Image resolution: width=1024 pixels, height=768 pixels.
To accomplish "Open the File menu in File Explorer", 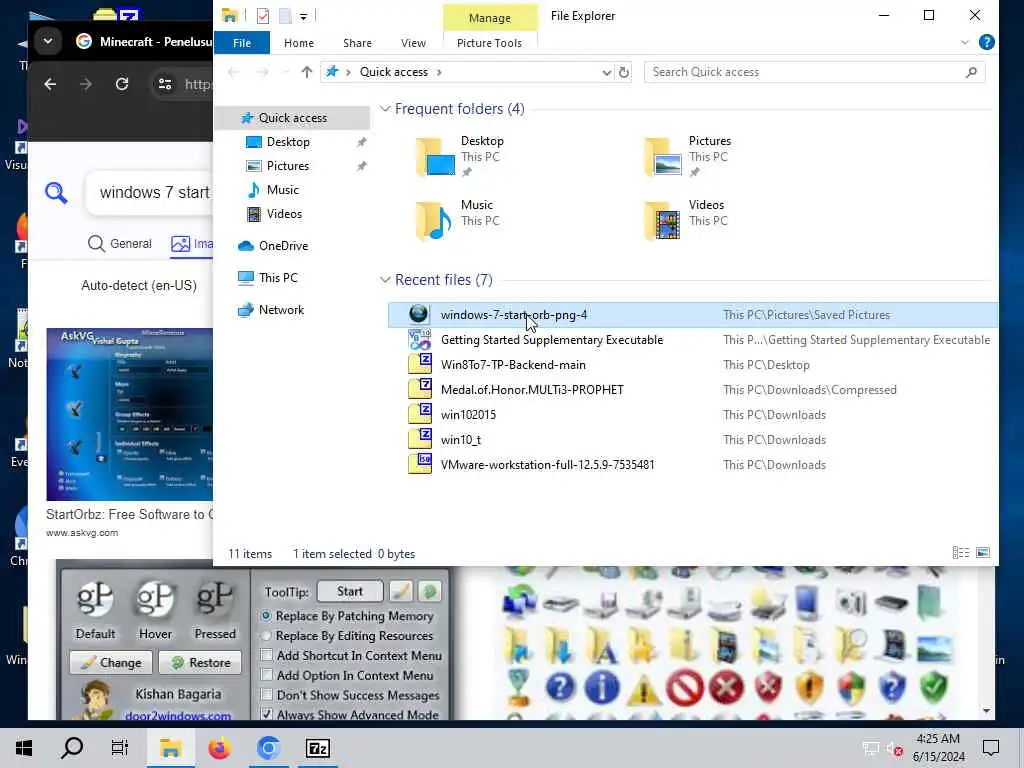I will (242, 43).
